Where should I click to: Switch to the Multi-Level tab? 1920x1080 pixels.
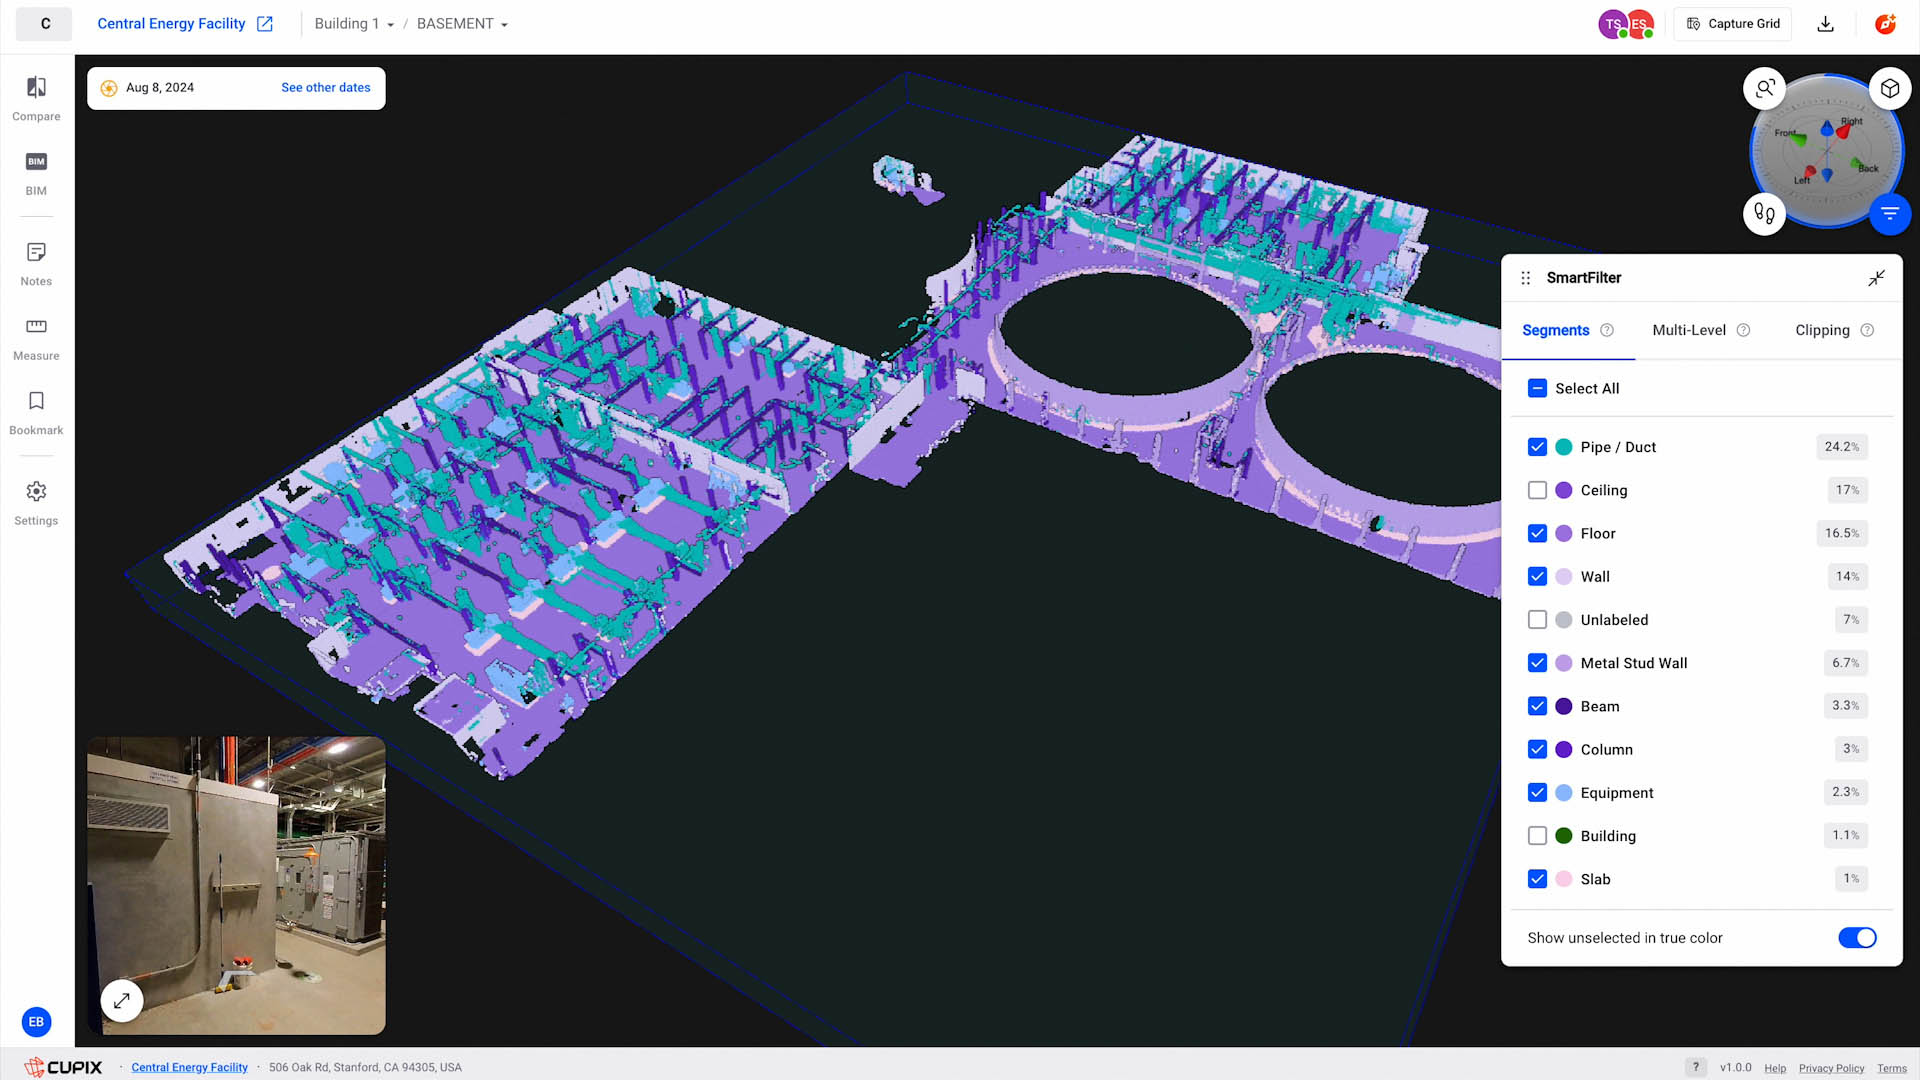(x=1688, y=330)
